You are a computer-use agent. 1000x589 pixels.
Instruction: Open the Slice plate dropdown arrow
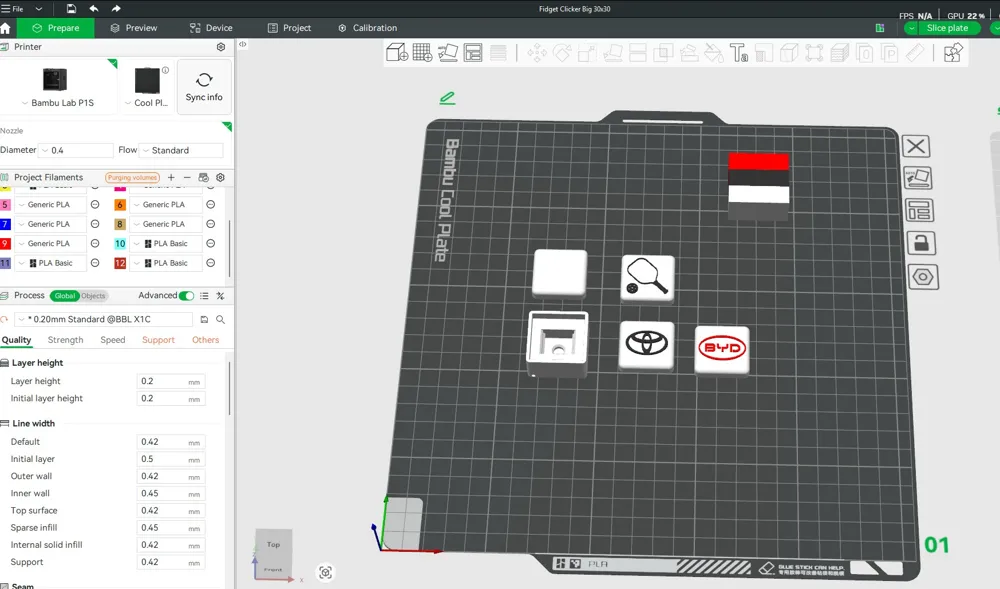[x=911, y=28]
